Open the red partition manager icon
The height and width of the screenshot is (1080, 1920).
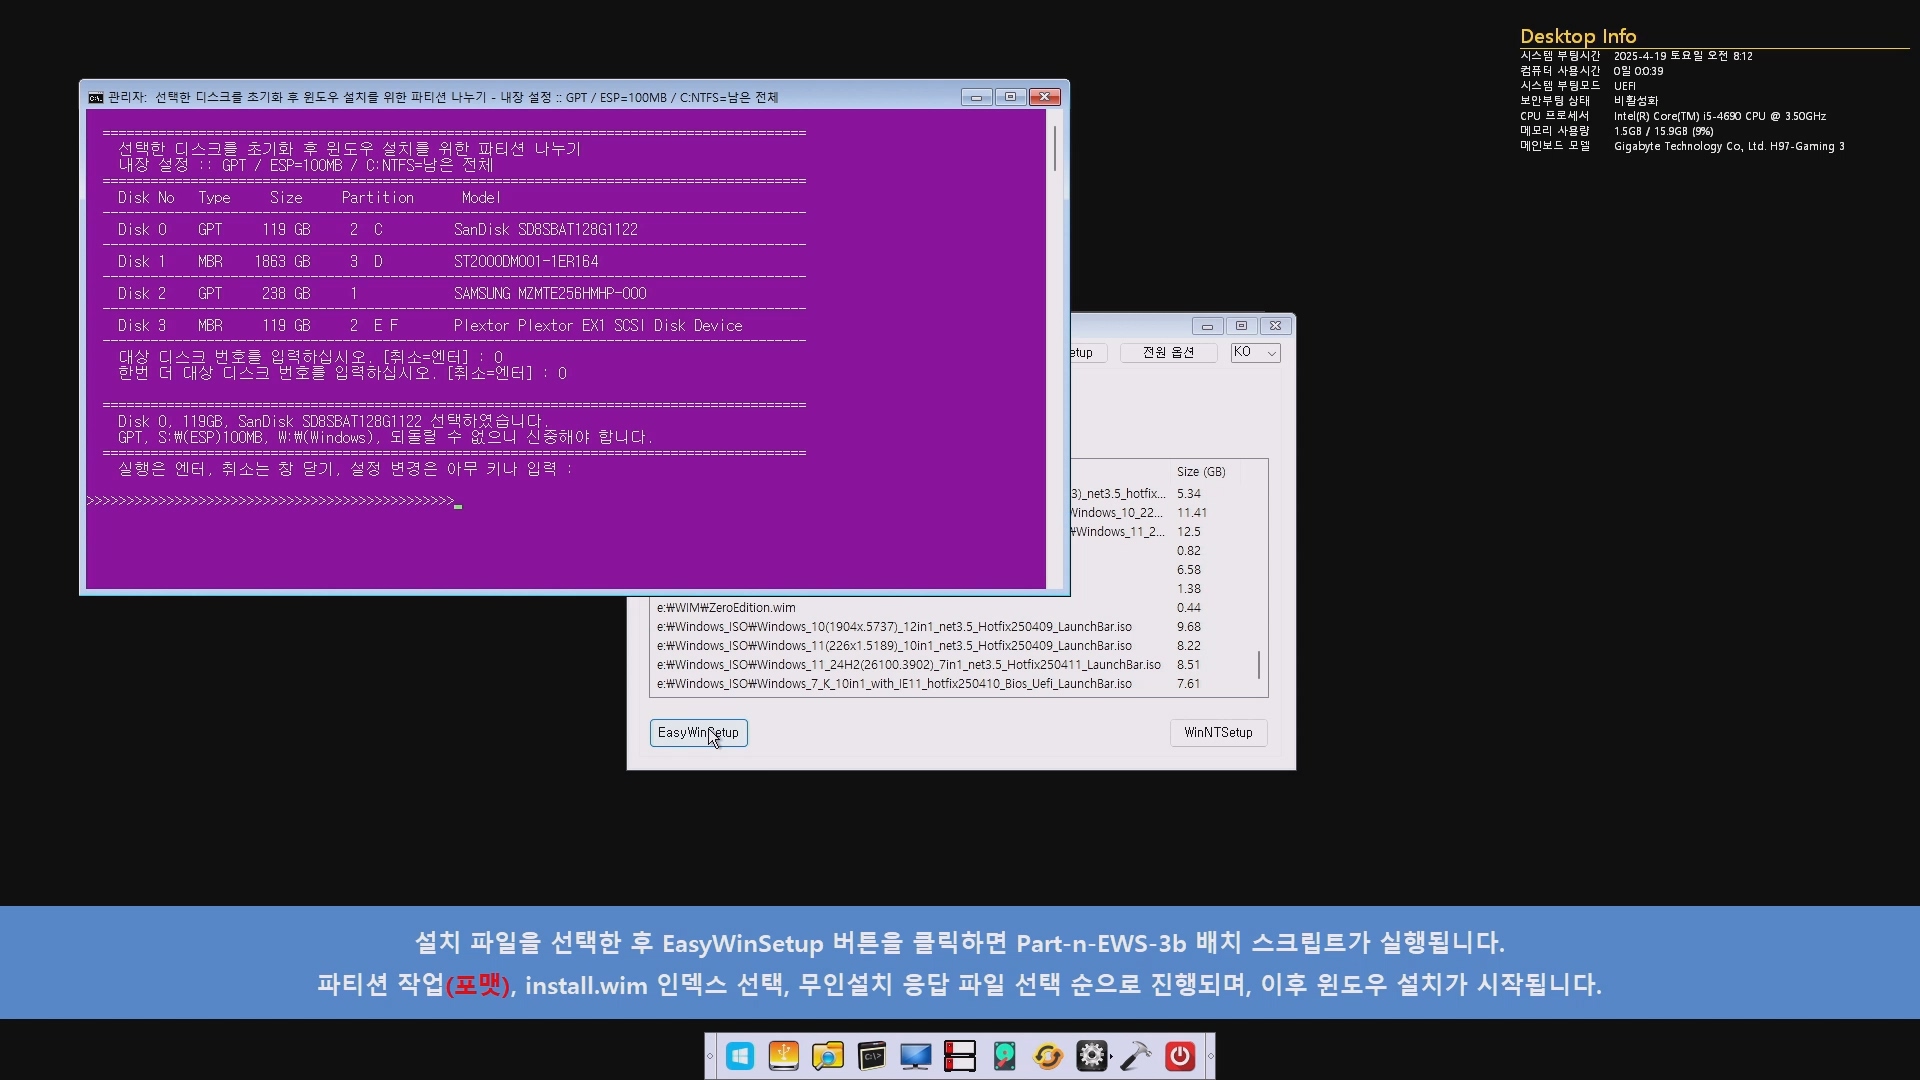click(960, 1056)
